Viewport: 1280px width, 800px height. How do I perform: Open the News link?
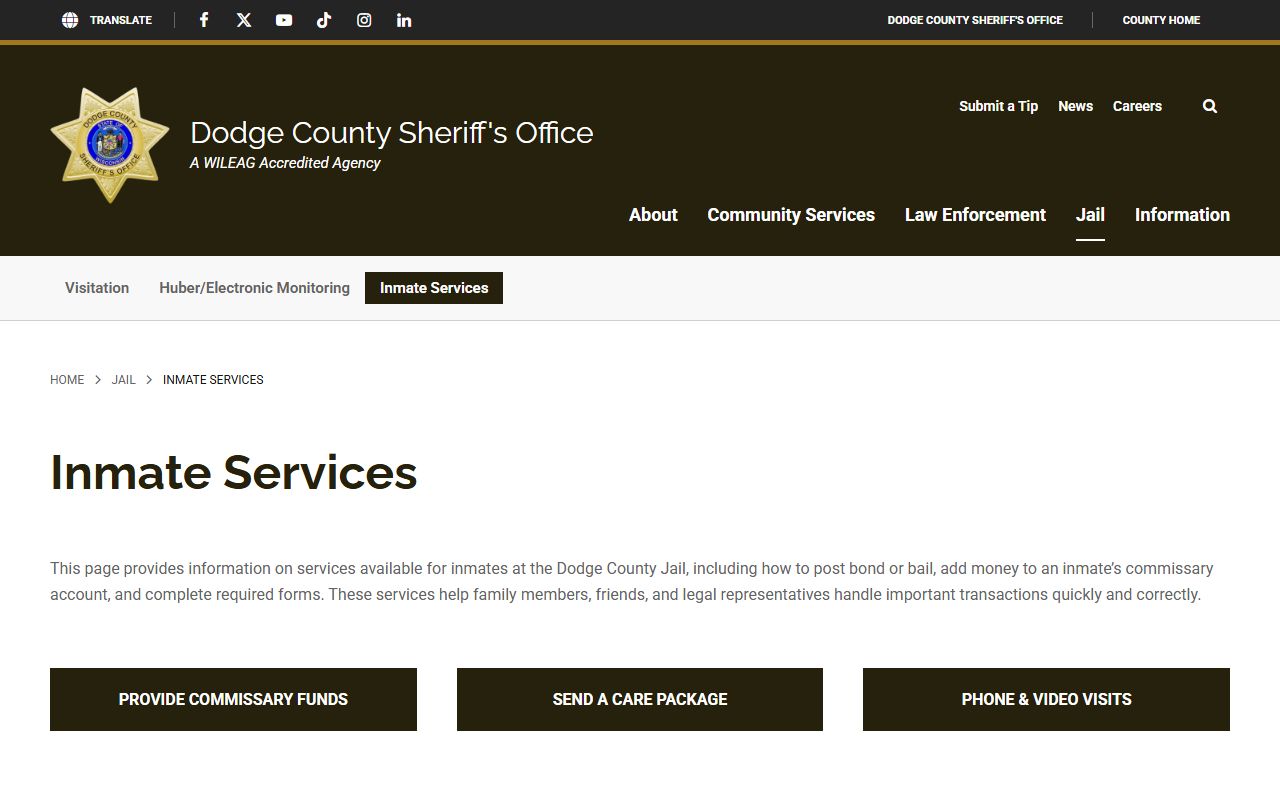(1075, 106)
